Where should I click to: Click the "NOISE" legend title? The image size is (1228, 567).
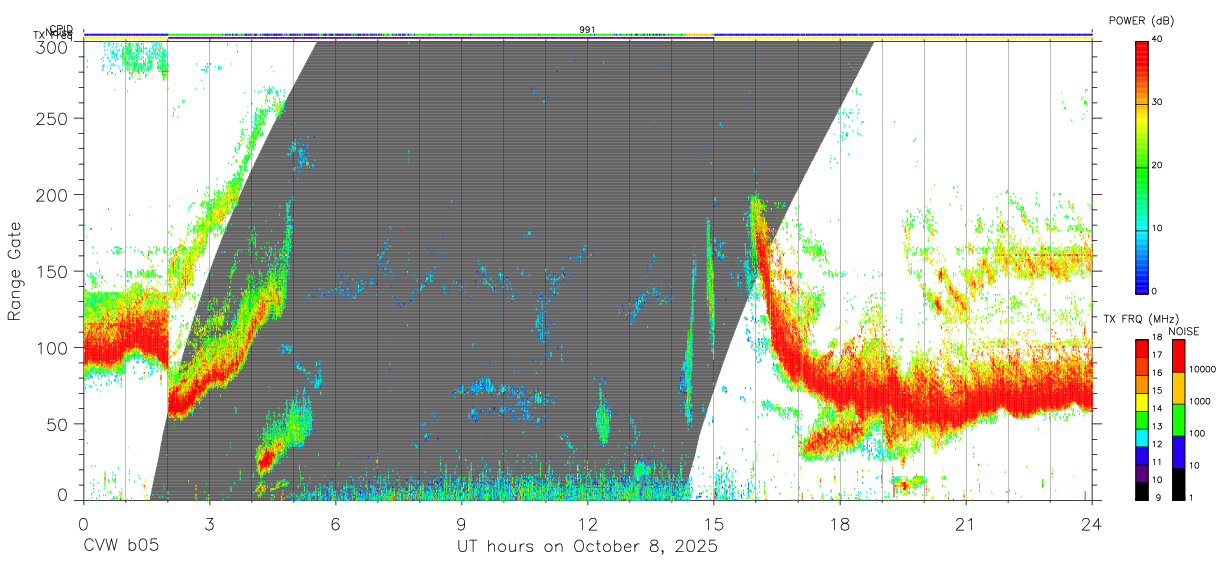pos(1184,331)
